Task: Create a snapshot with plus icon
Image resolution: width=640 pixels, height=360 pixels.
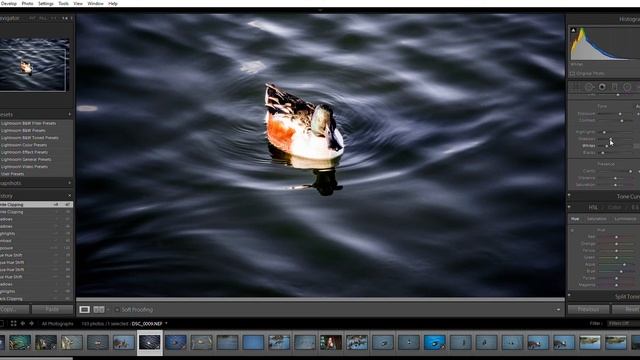Action: tap(69, 183)
